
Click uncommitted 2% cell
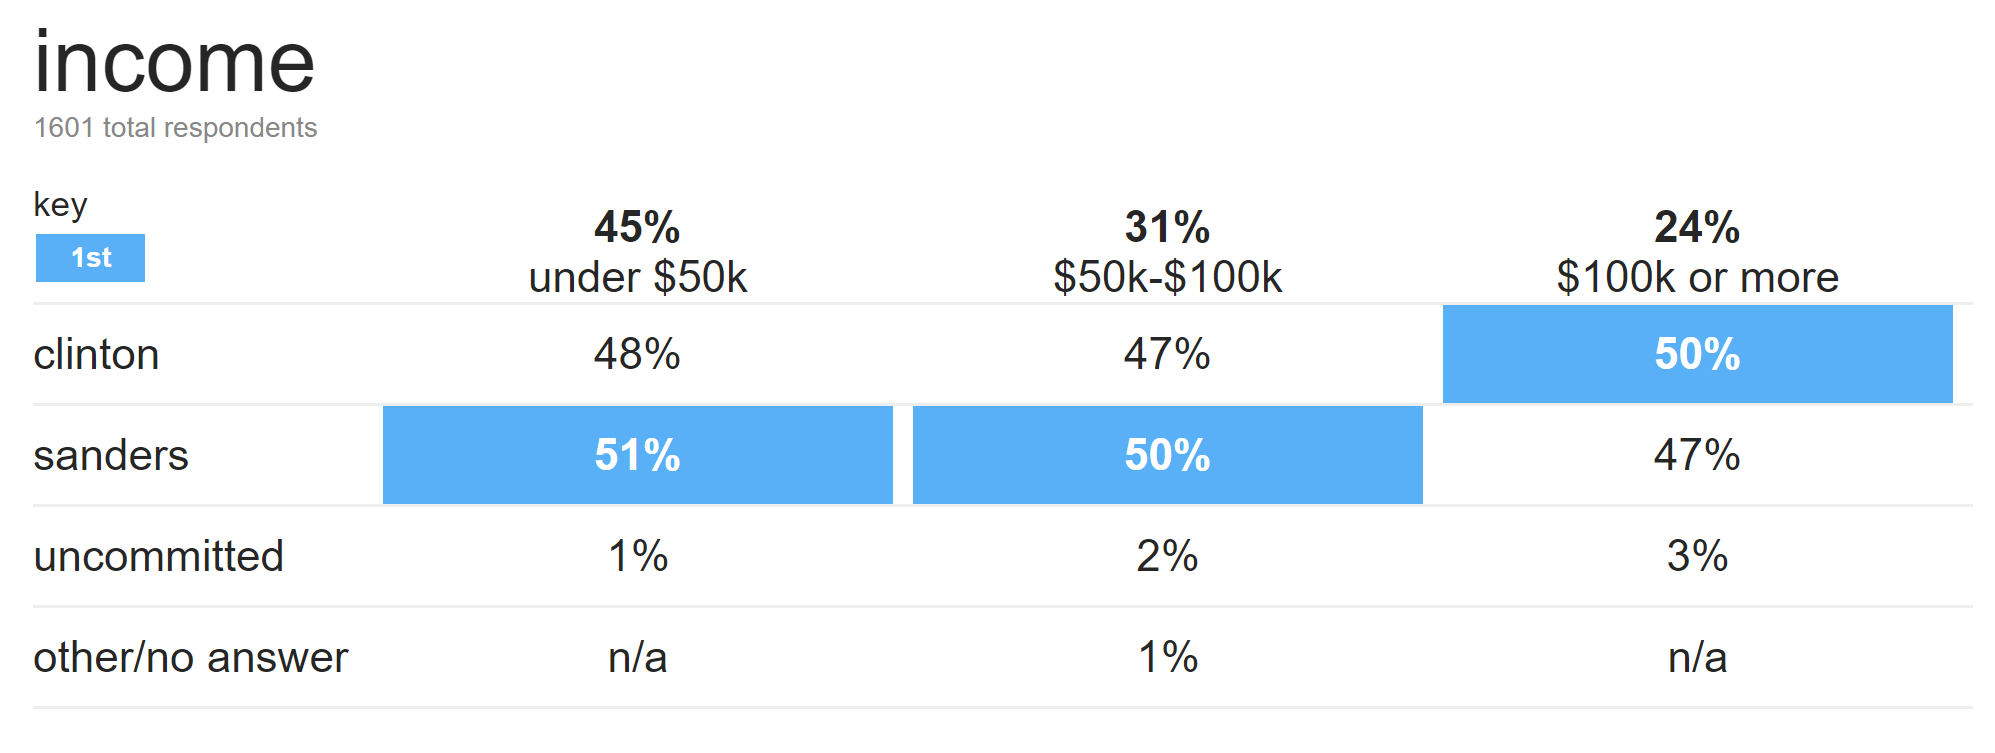(x=1167, y=557)
